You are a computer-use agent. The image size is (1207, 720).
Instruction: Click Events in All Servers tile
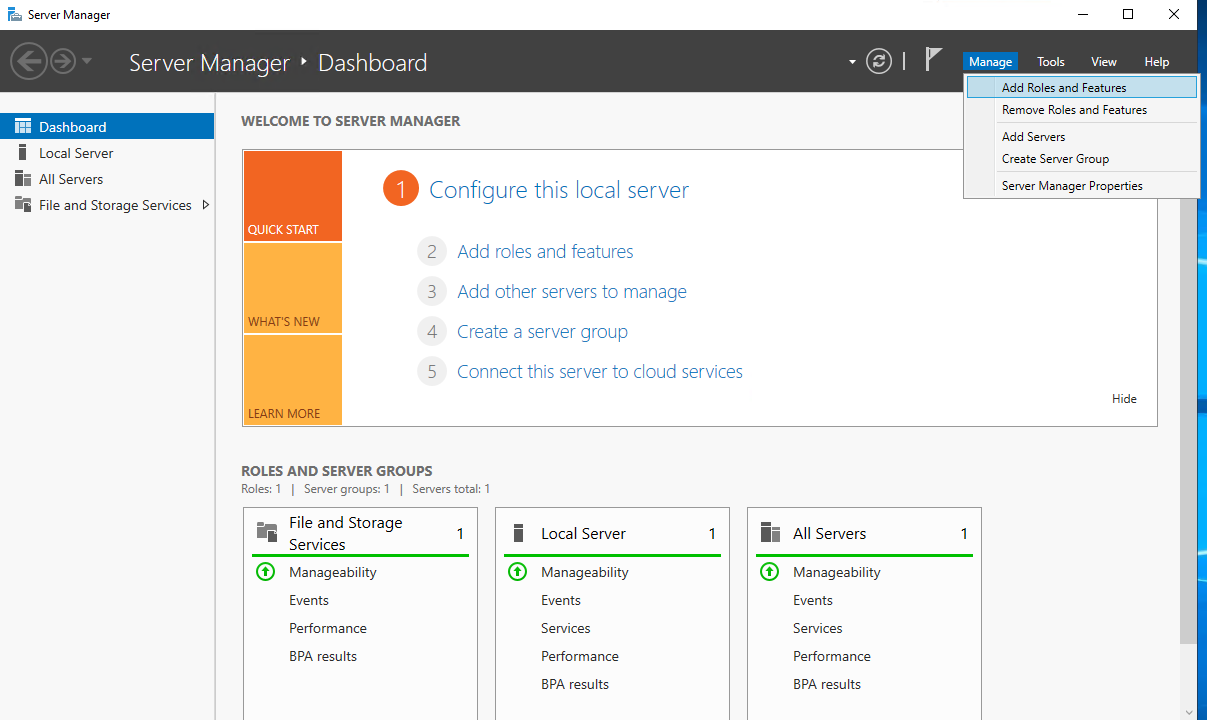[813, 601]
